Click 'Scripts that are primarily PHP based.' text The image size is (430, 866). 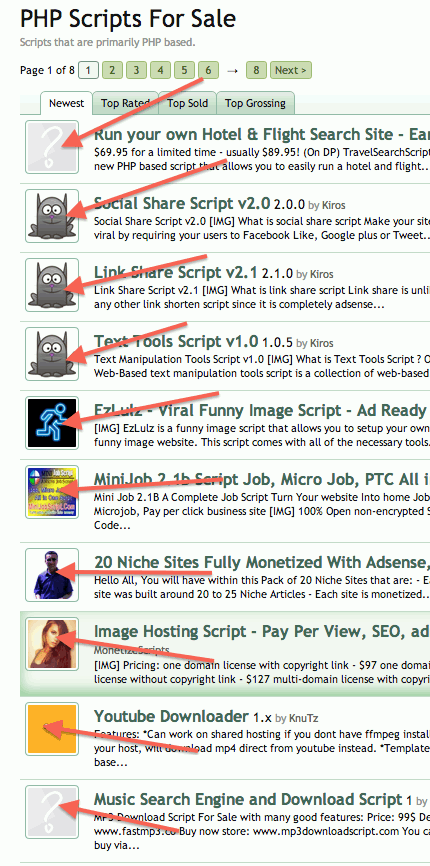[107, 43]
